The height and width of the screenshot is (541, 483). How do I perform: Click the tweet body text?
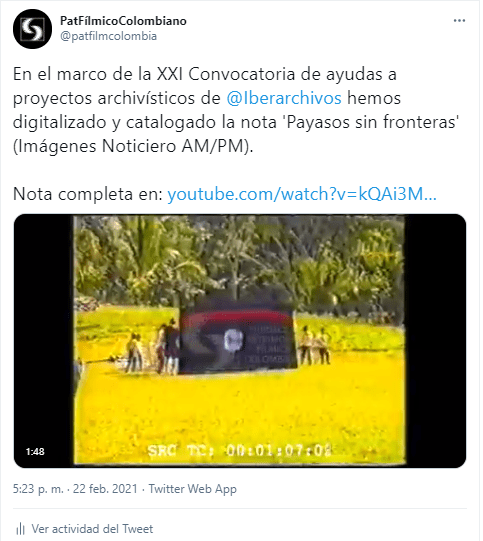(236, 110)
